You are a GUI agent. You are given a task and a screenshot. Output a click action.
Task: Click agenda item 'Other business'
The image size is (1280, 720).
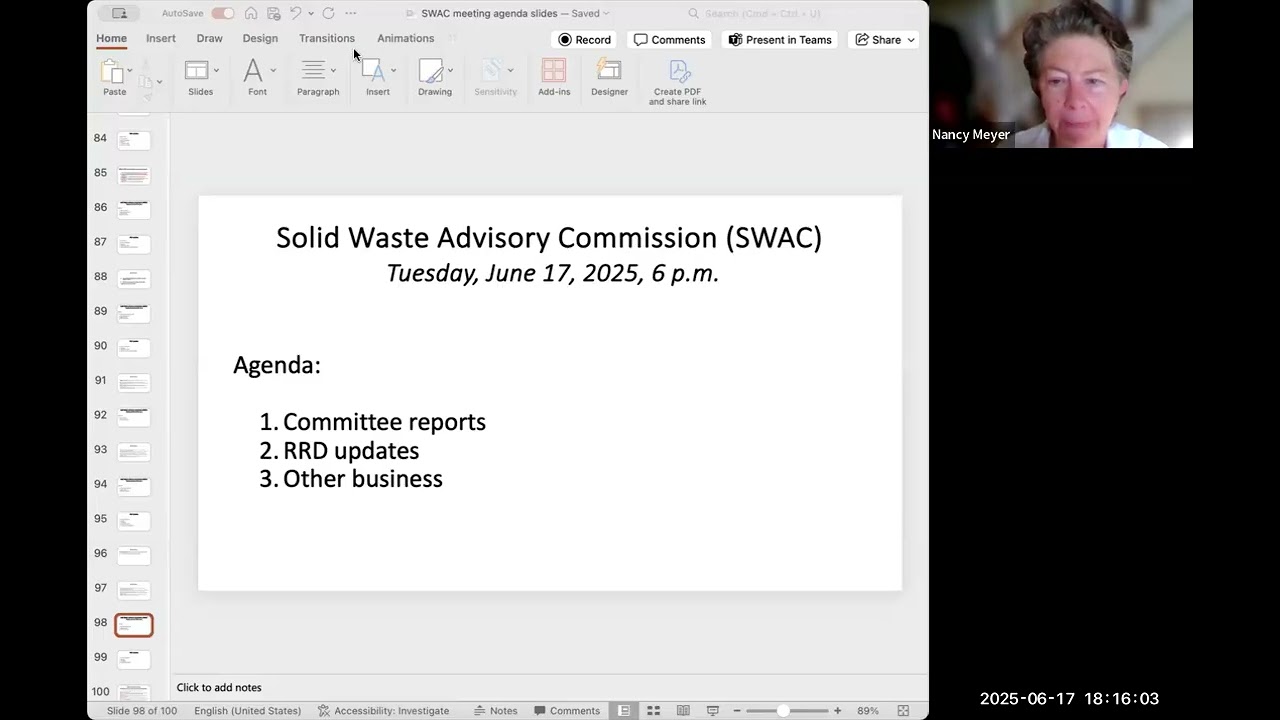click(363, 479)
